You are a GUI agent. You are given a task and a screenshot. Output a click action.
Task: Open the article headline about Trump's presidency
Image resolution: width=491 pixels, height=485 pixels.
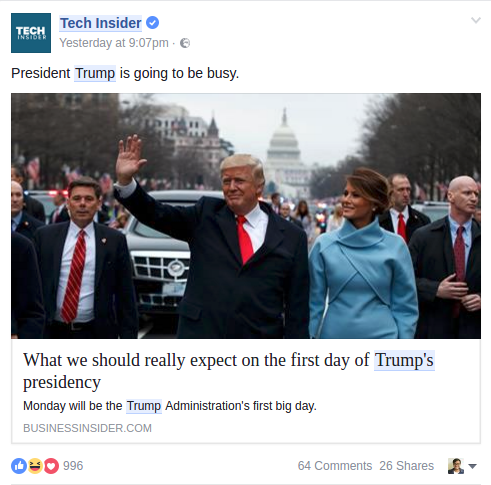pos(228,371)
